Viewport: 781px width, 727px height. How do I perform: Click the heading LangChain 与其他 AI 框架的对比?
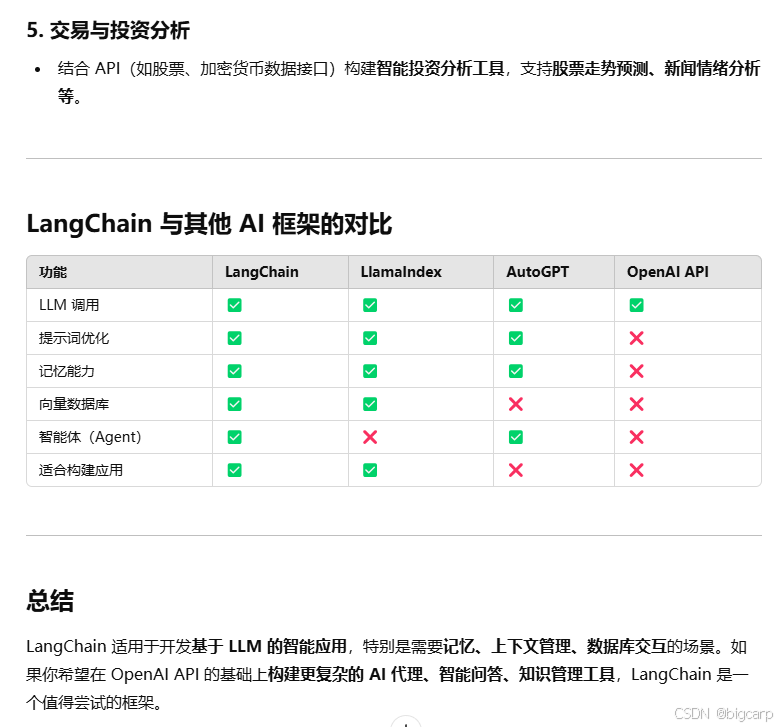pos(209,224)
